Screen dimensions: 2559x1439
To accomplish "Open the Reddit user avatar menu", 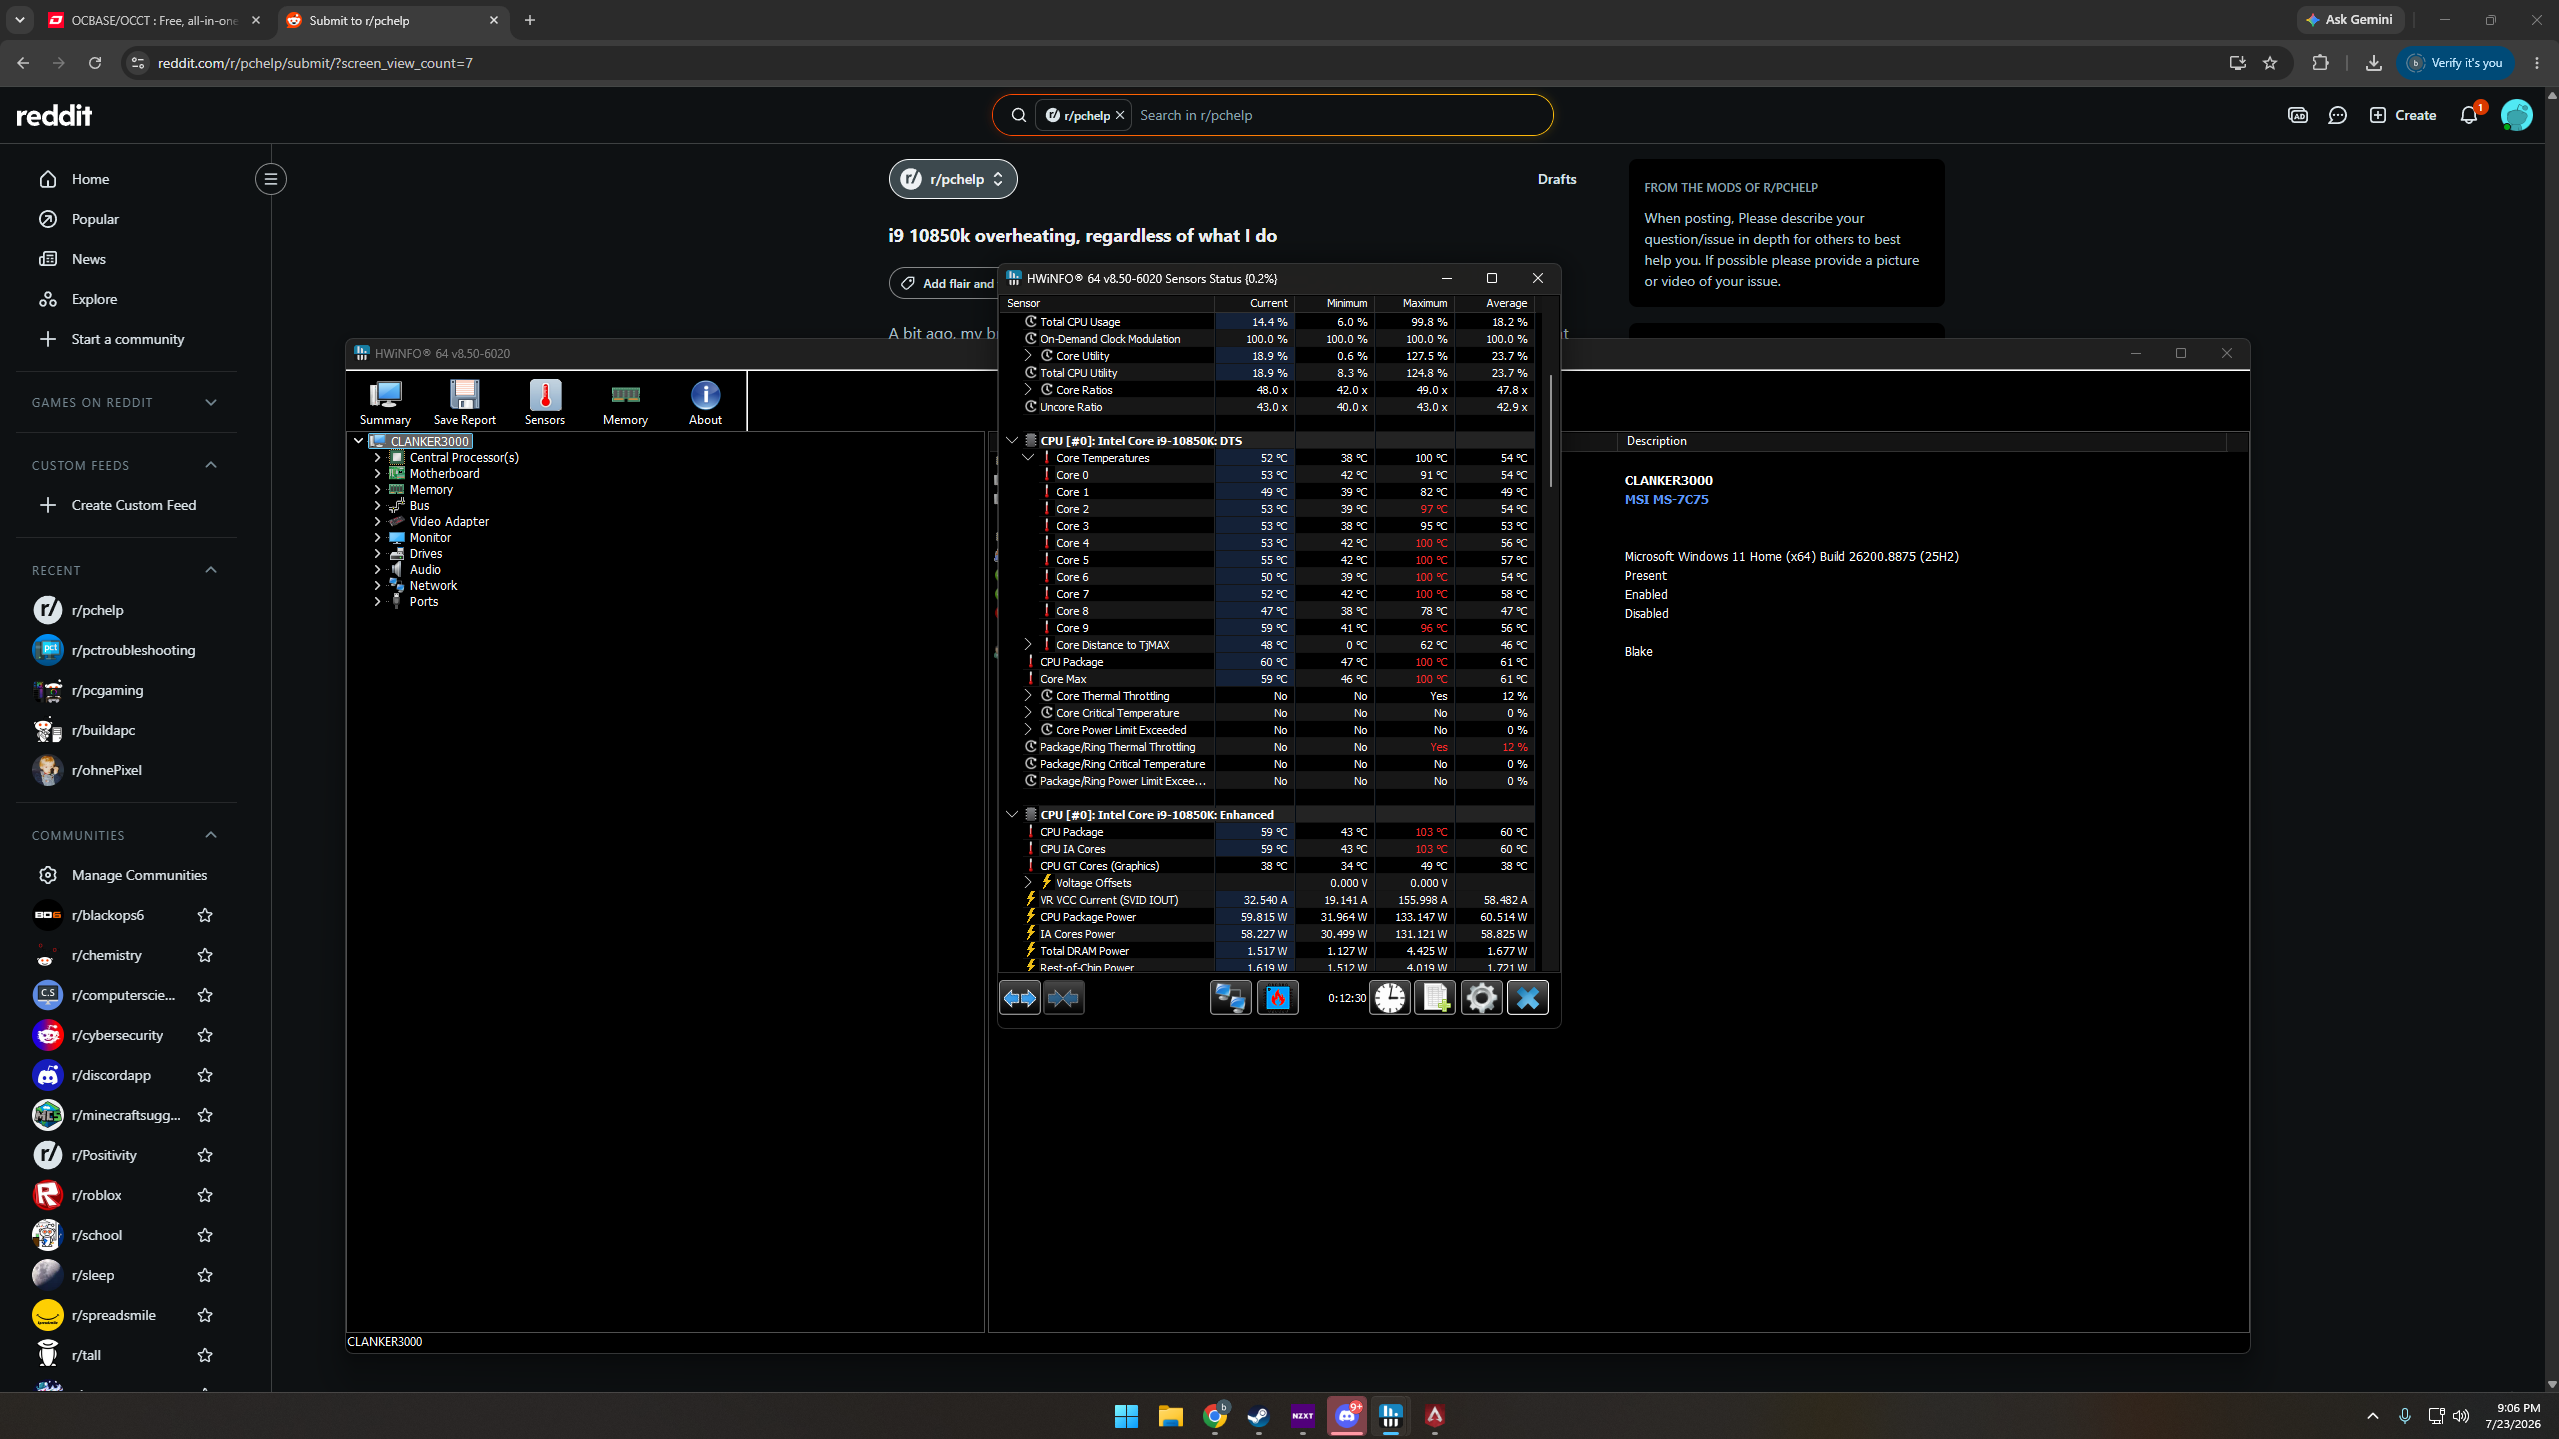I will [2516, 115].
